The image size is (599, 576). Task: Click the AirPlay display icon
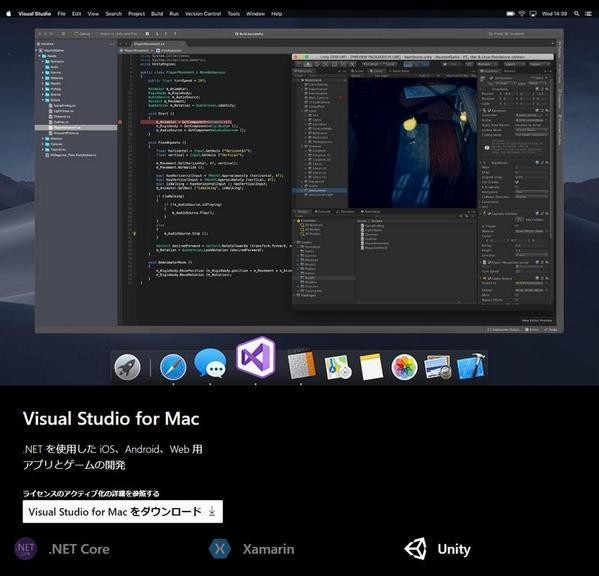coord(533,14)
